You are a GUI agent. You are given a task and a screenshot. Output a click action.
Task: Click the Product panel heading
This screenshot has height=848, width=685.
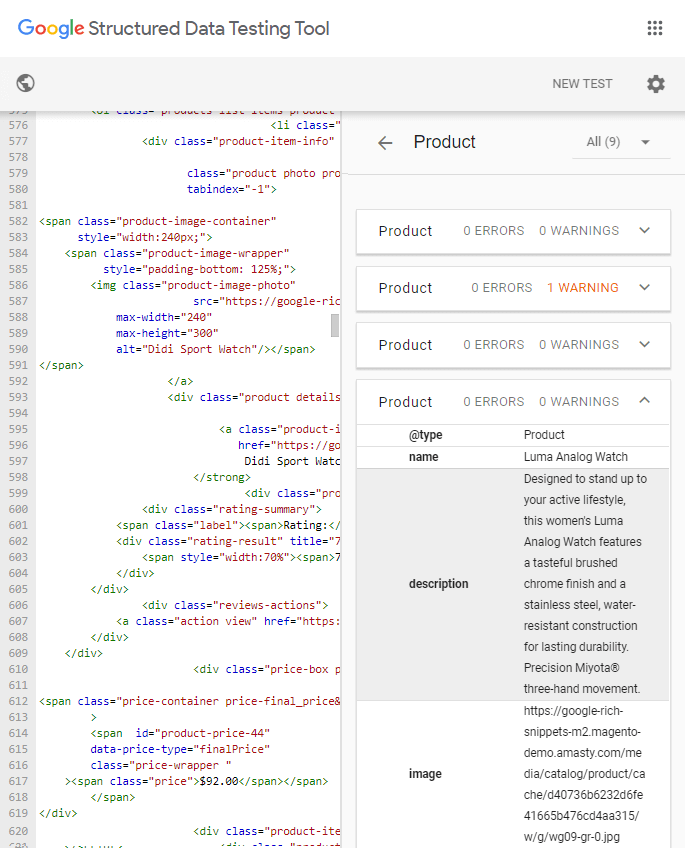tap(444, 142)
